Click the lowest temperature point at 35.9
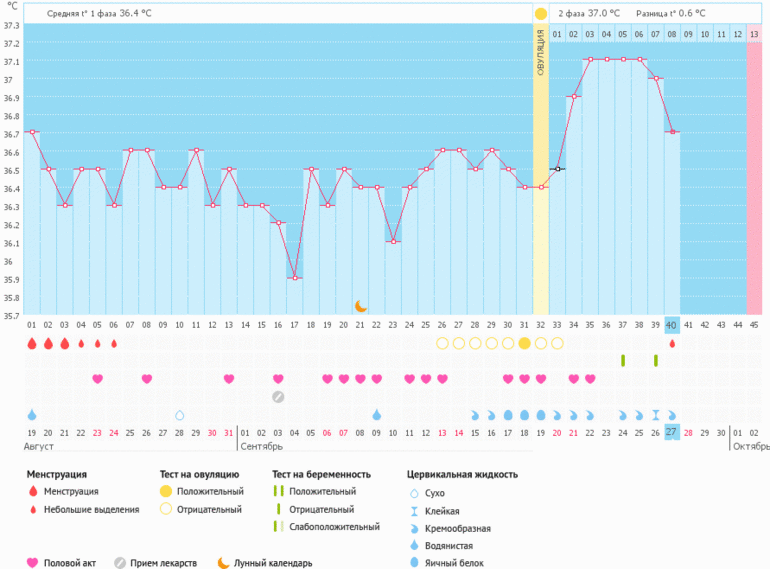Image resolution: width=770 pixels, height=569 pixels. click(295, 278)
